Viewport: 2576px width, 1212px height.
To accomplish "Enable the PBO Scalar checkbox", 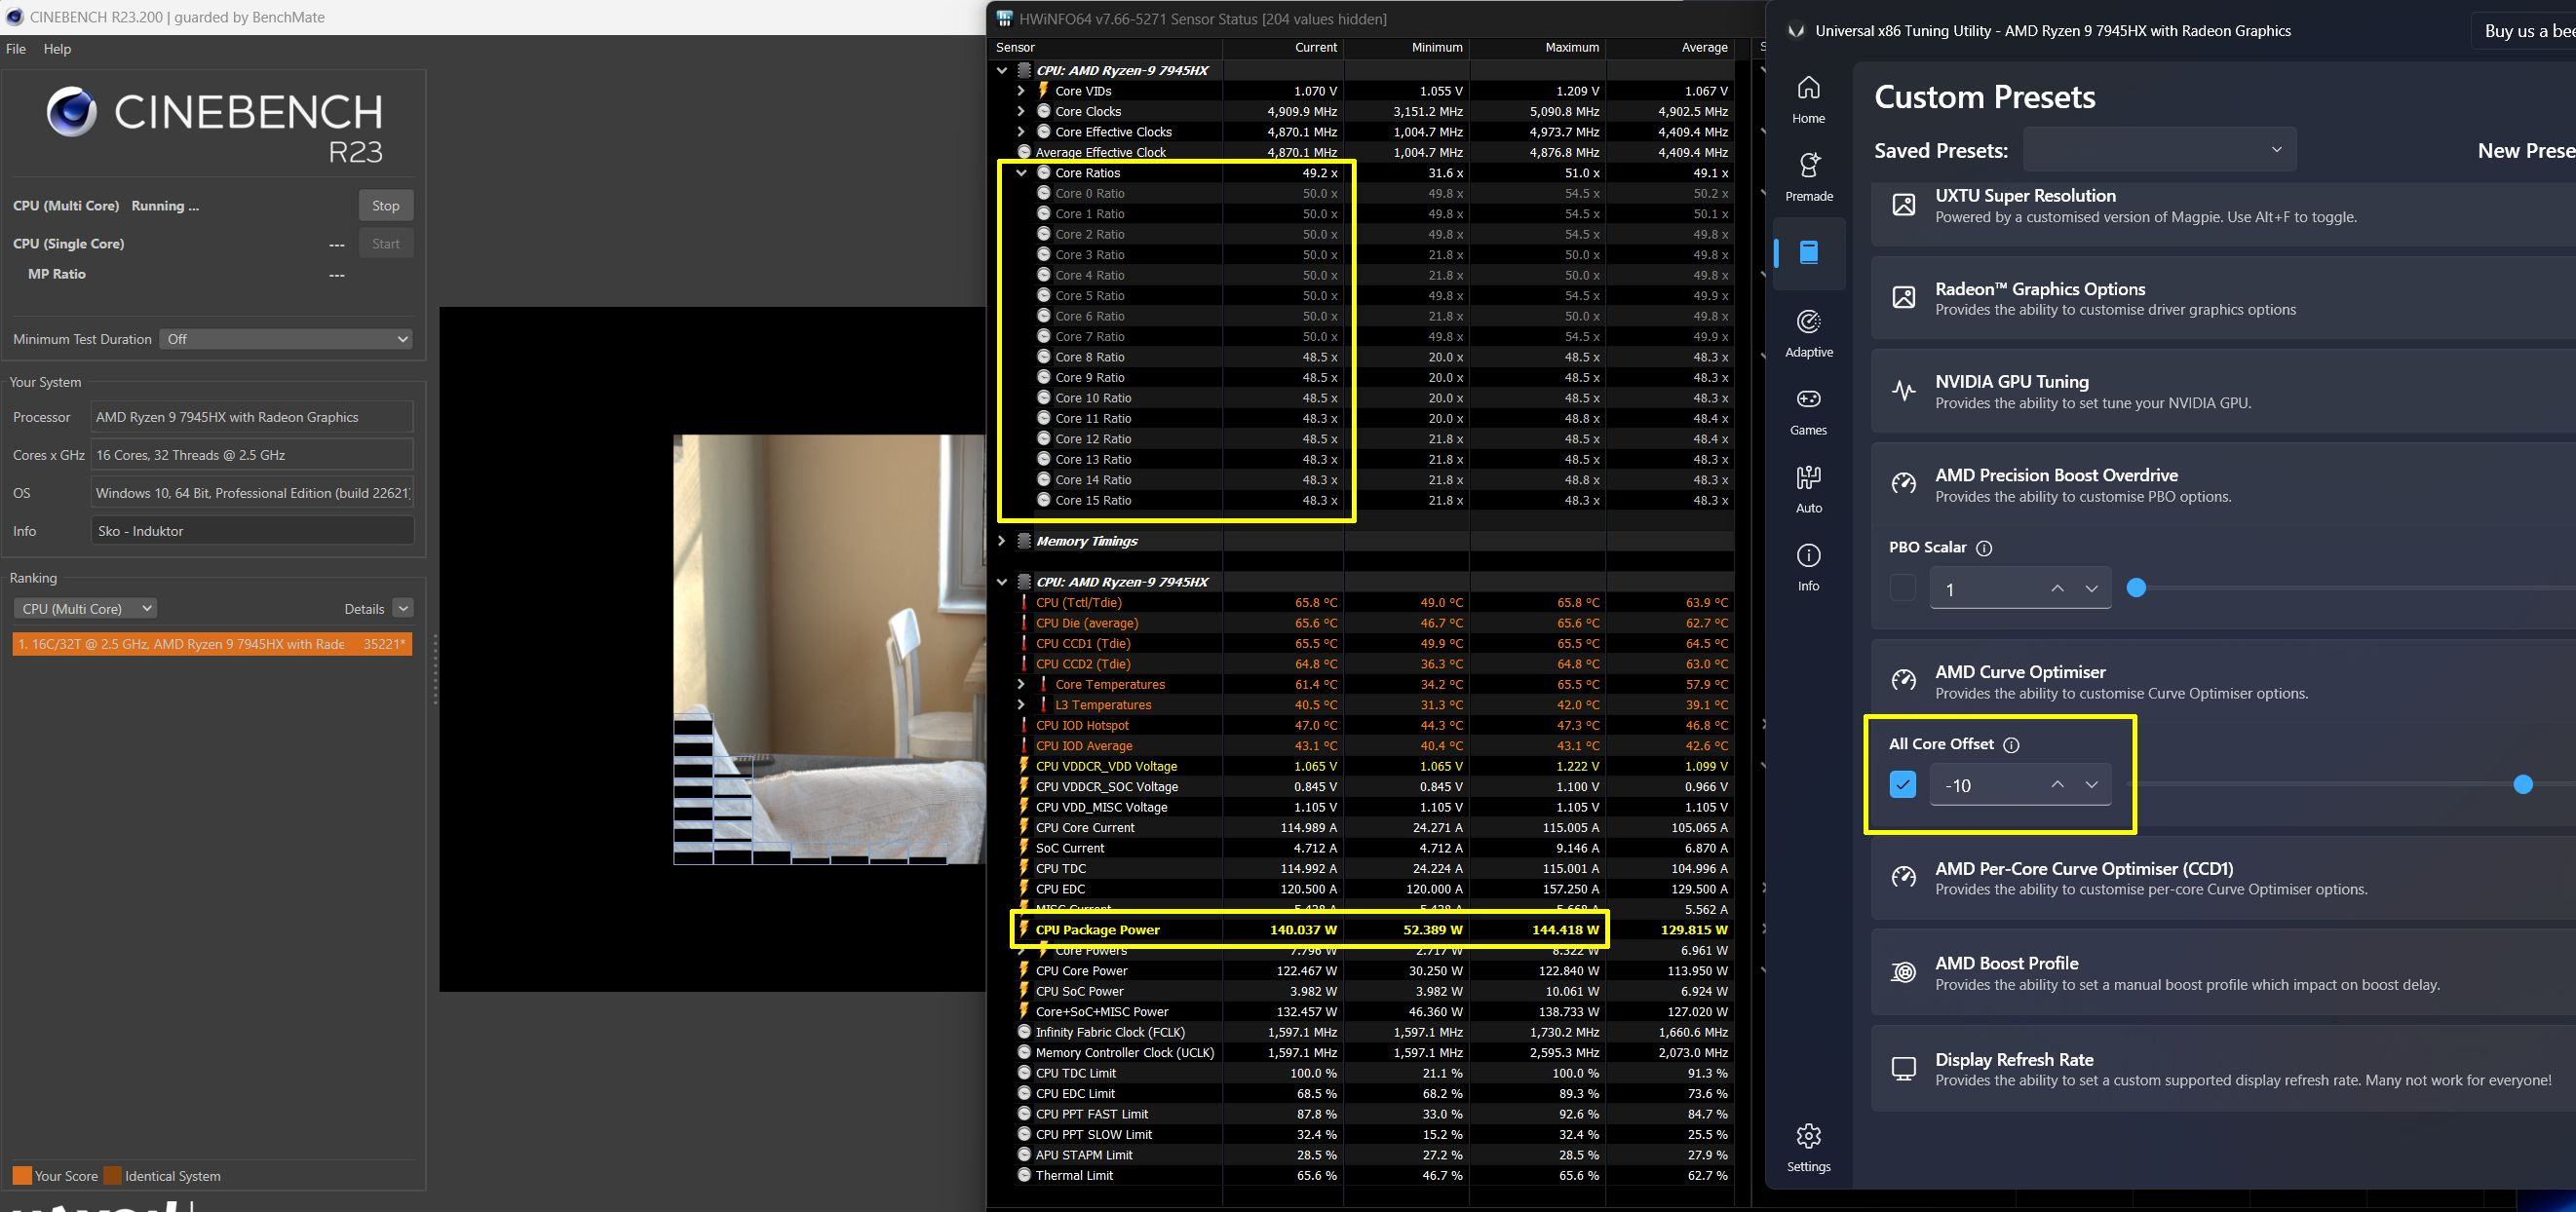I will (1902, 588).
